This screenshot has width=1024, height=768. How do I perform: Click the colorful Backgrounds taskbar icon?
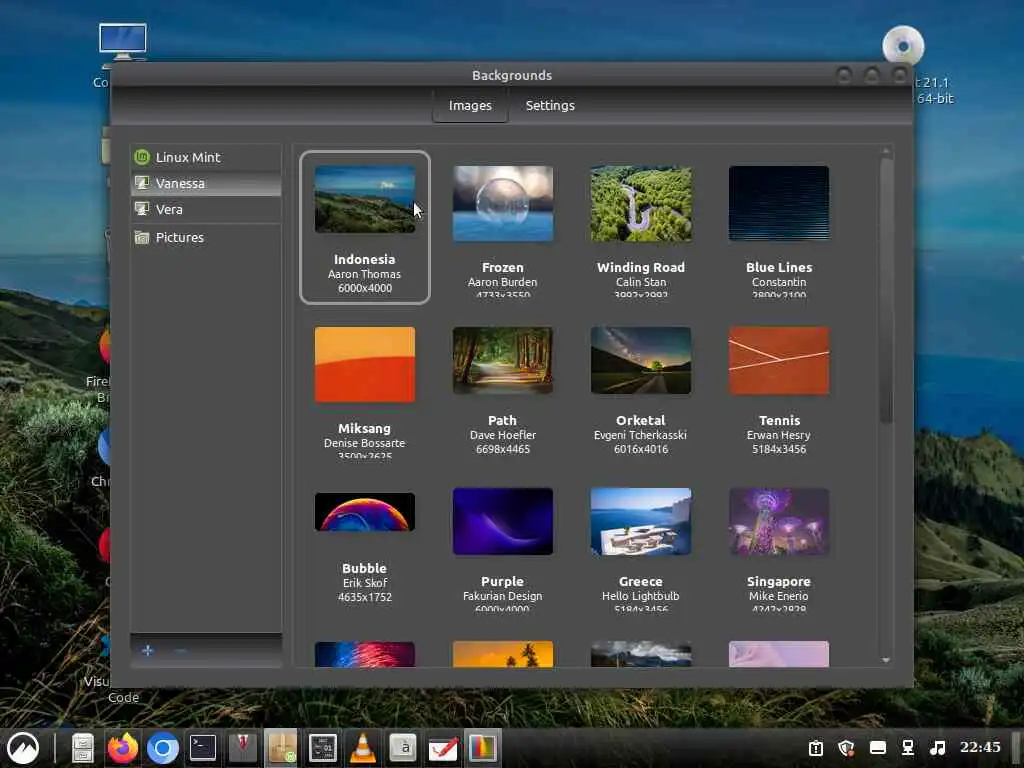[x=483, y=748]
